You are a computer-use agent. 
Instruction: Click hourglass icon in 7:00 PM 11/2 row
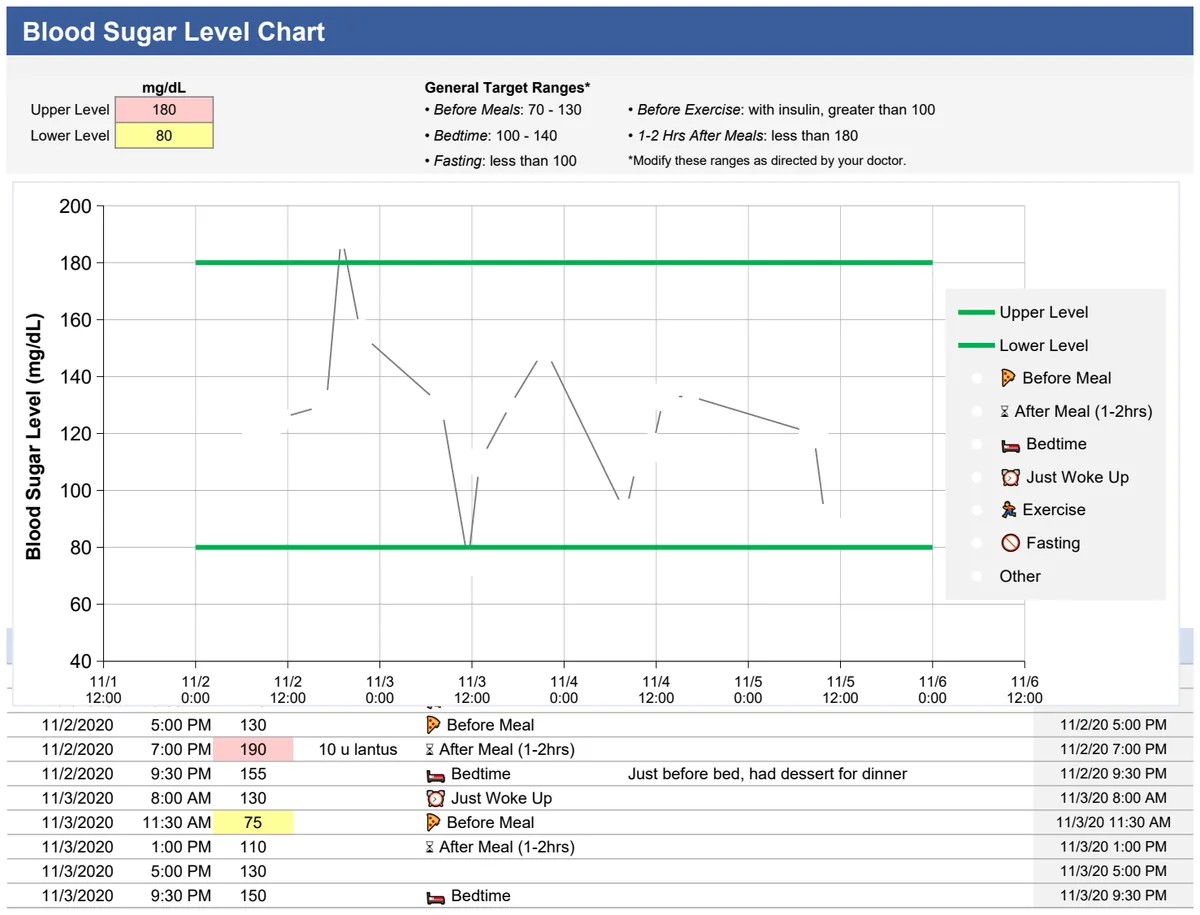coord(430,749)
